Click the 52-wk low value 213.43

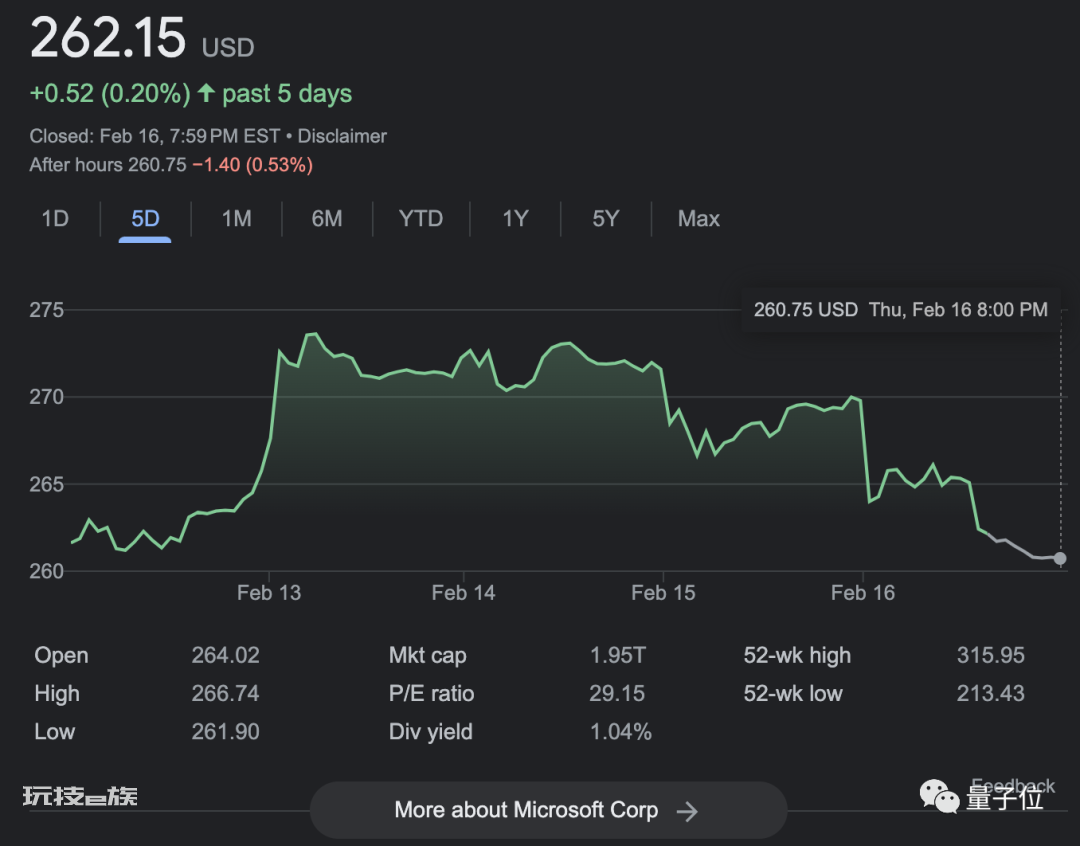[x=990, y=693]
